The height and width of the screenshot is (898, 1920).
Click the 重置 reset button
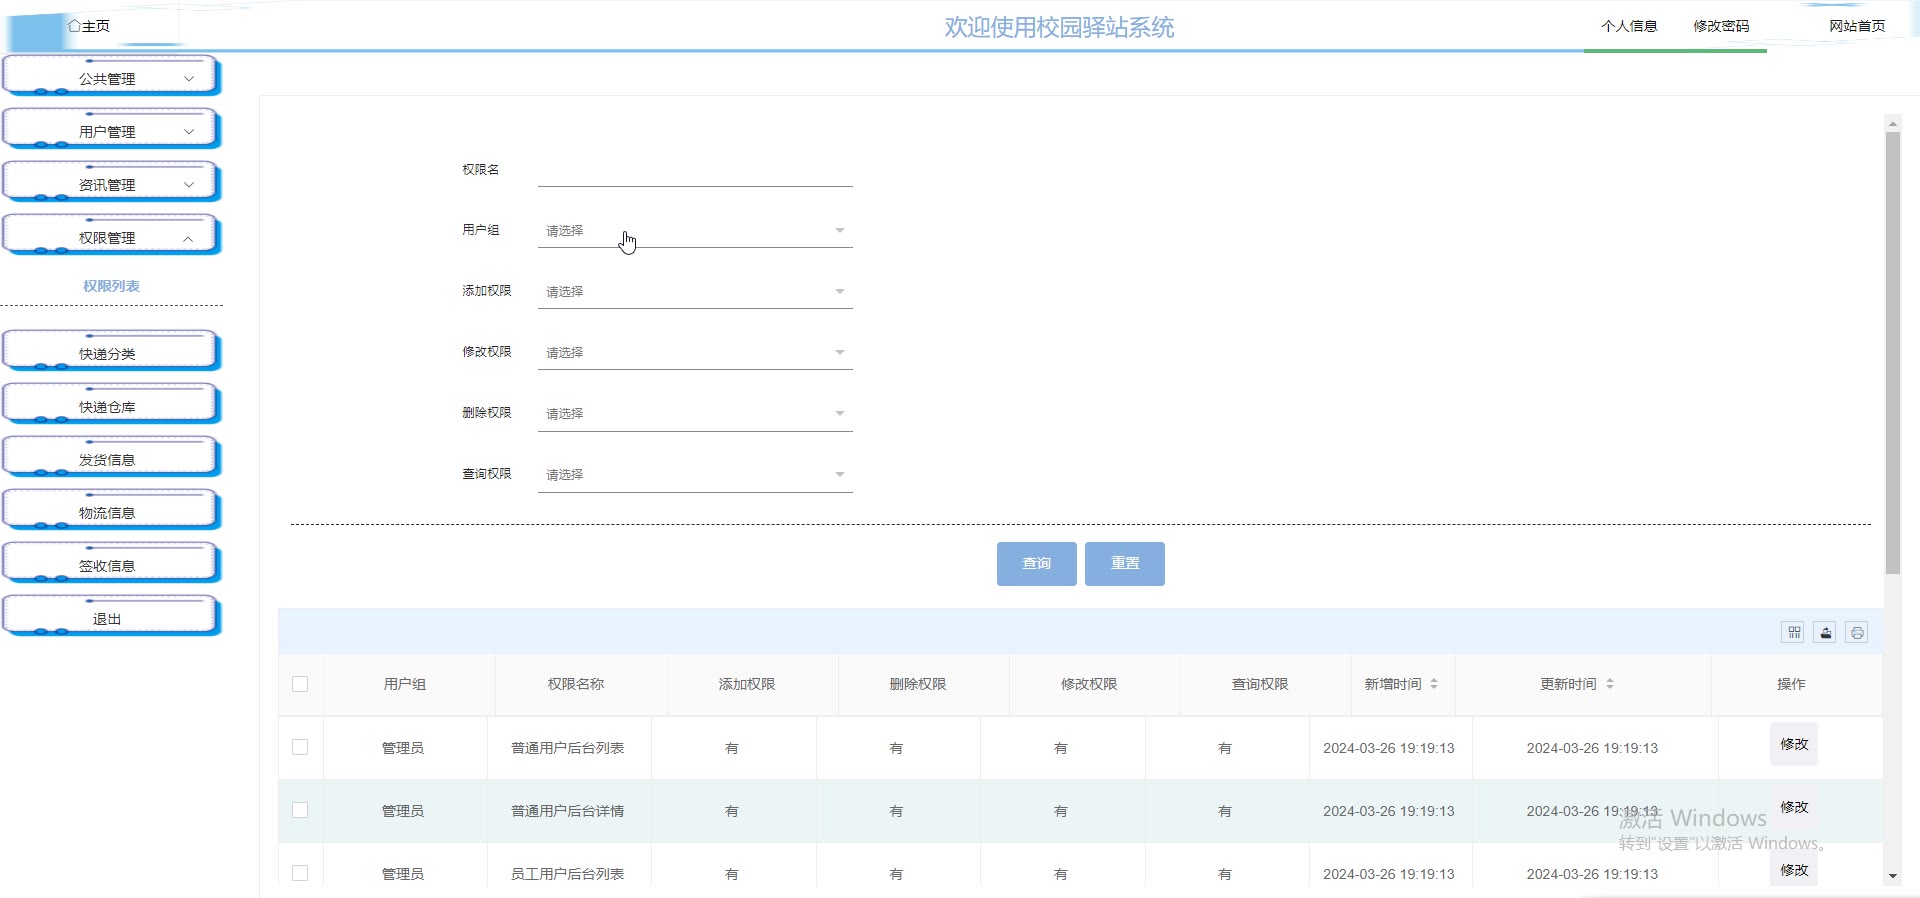(x=1125, y=564)
